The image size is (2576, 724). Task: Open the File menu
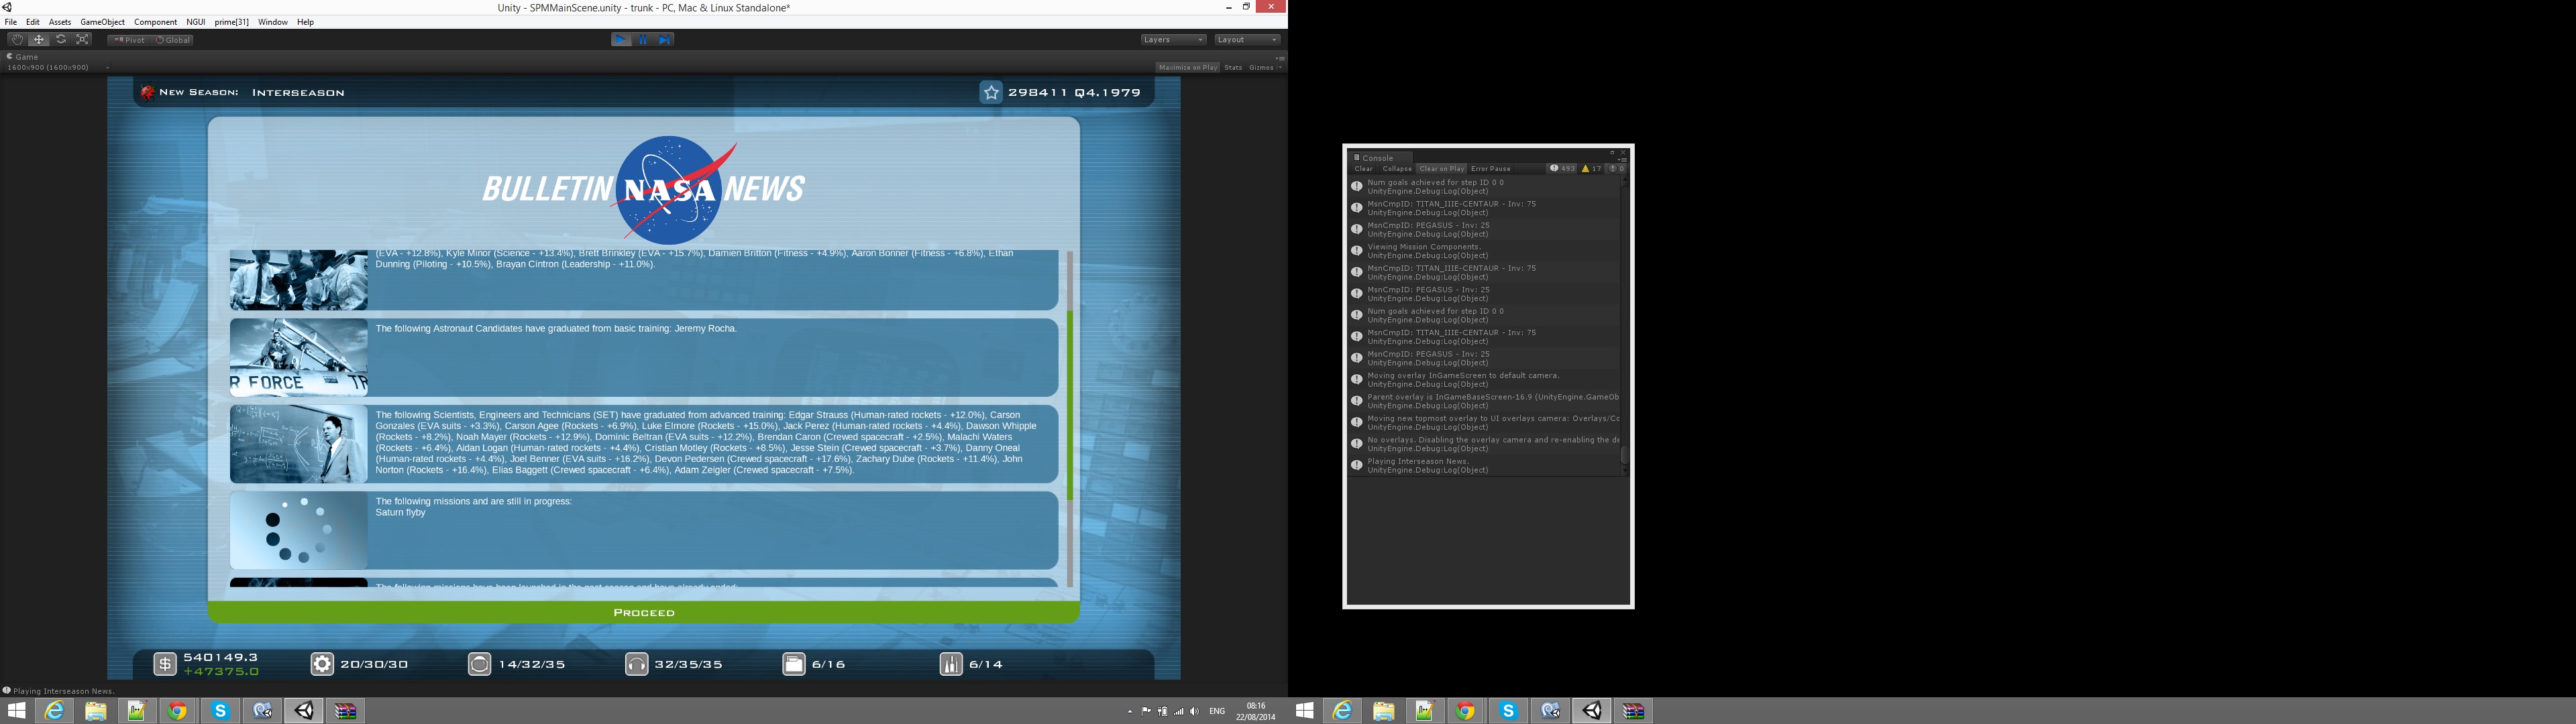(11, 22)
